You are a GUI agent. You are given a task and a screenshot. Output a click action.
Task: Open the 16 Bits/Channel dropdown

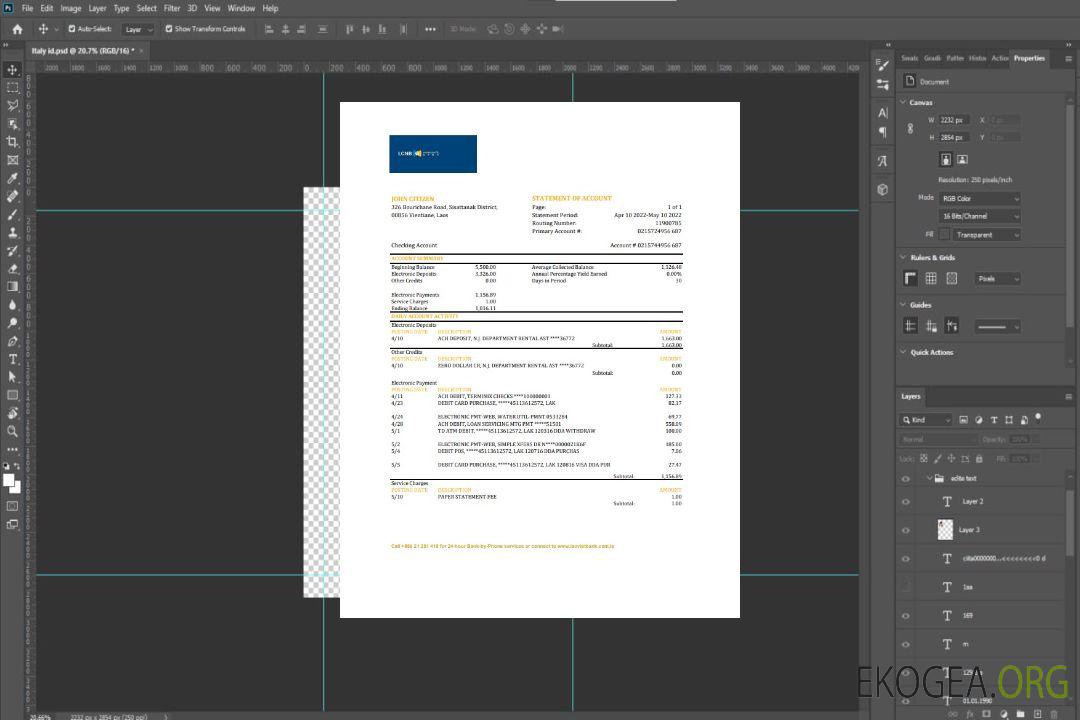click(x=979, y=216)
